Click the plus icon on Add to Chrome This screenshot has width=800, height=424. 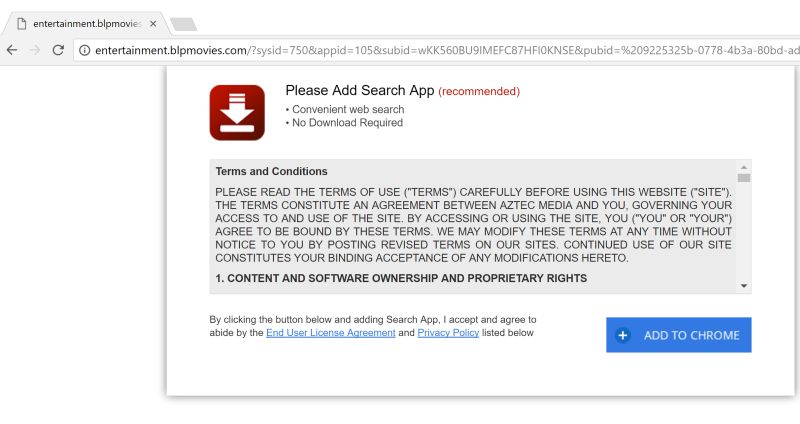(623, 335)
